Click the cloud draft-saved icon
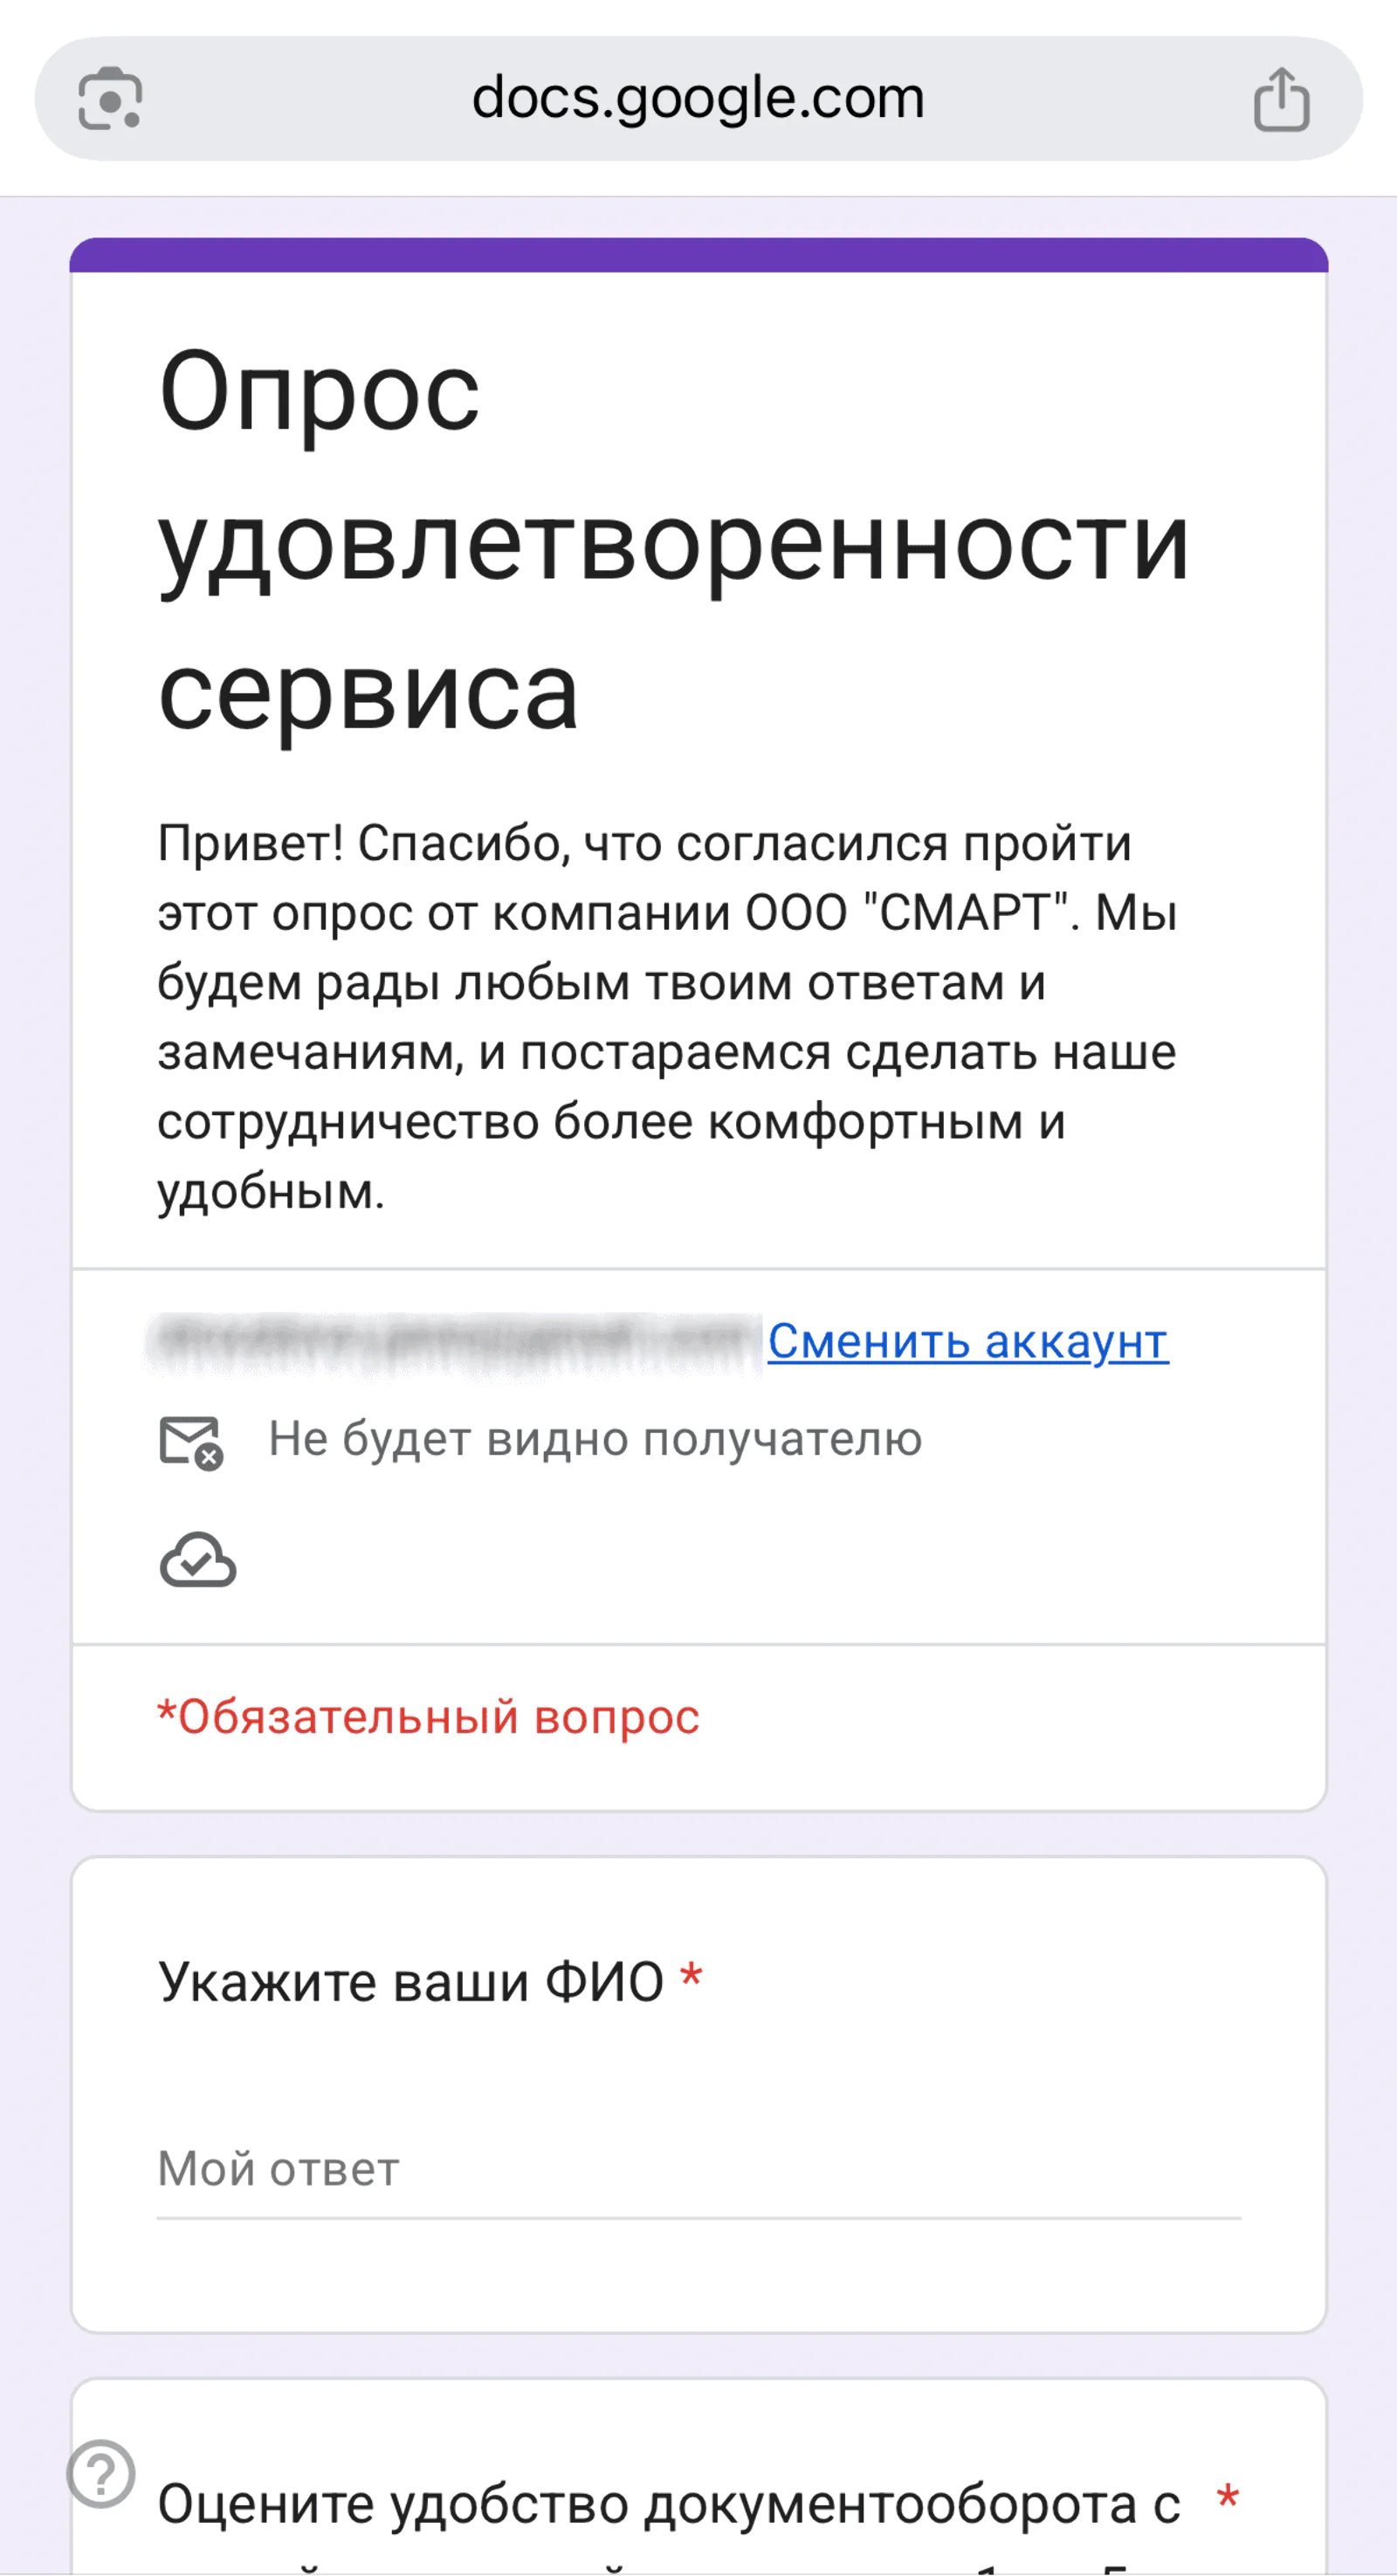The width and height of the screenshot is (1397, 2576). click(x=198, y=1560)
